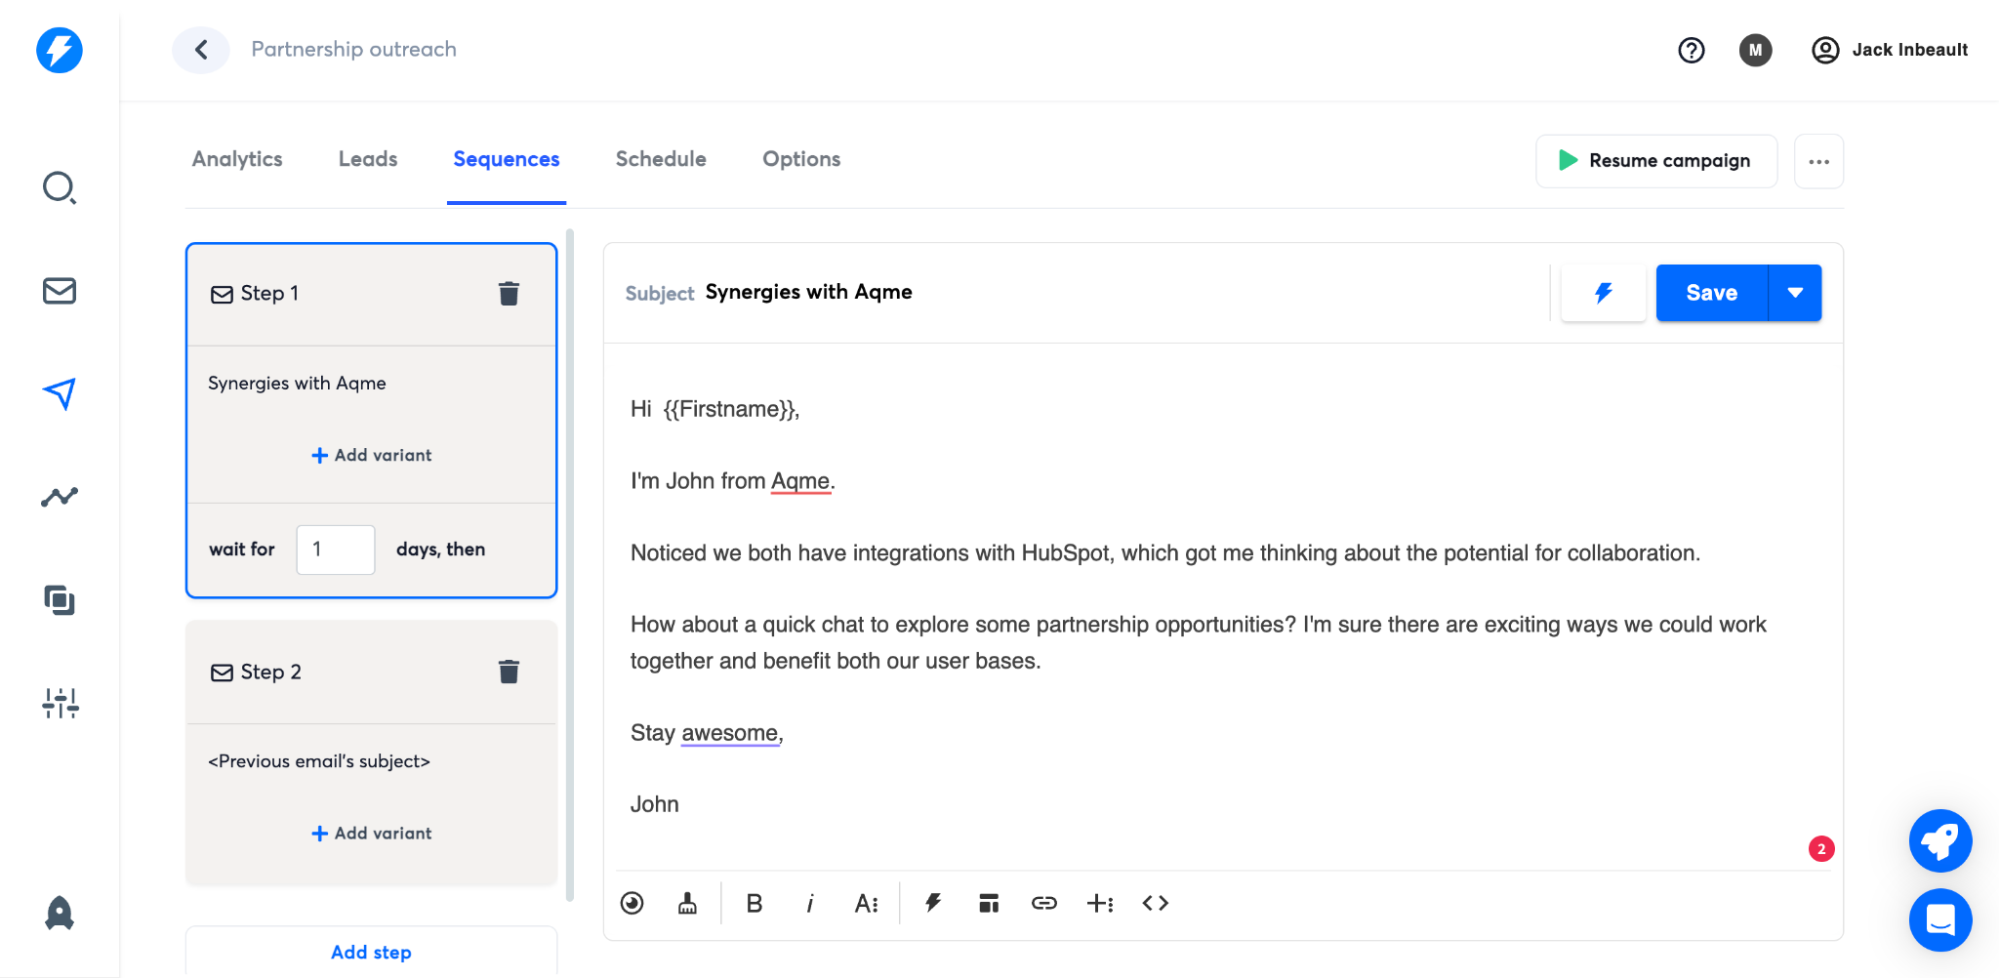Viewport: 1999px width, 979px height.
Task: Delete Step 2 with trash icon
Action: click(x=509, y=671)
